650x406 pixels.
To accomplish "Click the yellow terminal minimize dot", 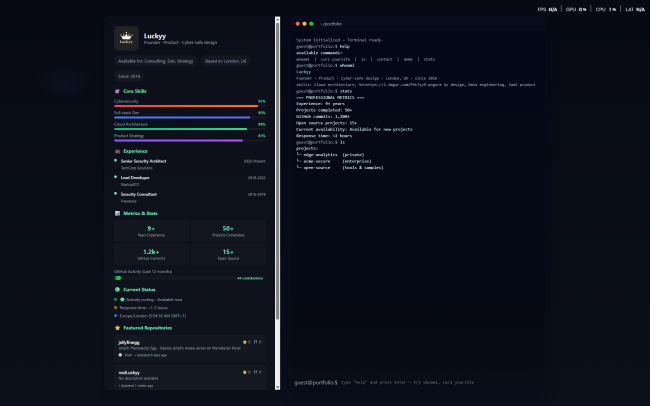I will point(304,23).
